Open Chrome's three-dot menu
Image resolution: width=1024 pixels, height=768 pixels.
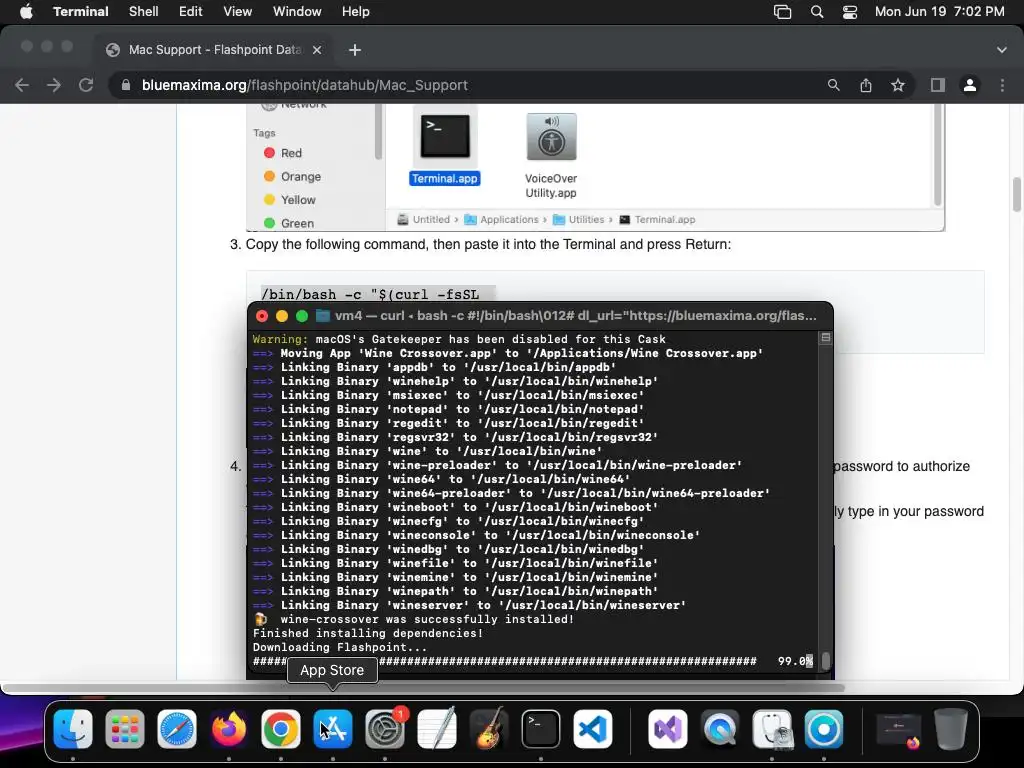[x=1002, y=85]
